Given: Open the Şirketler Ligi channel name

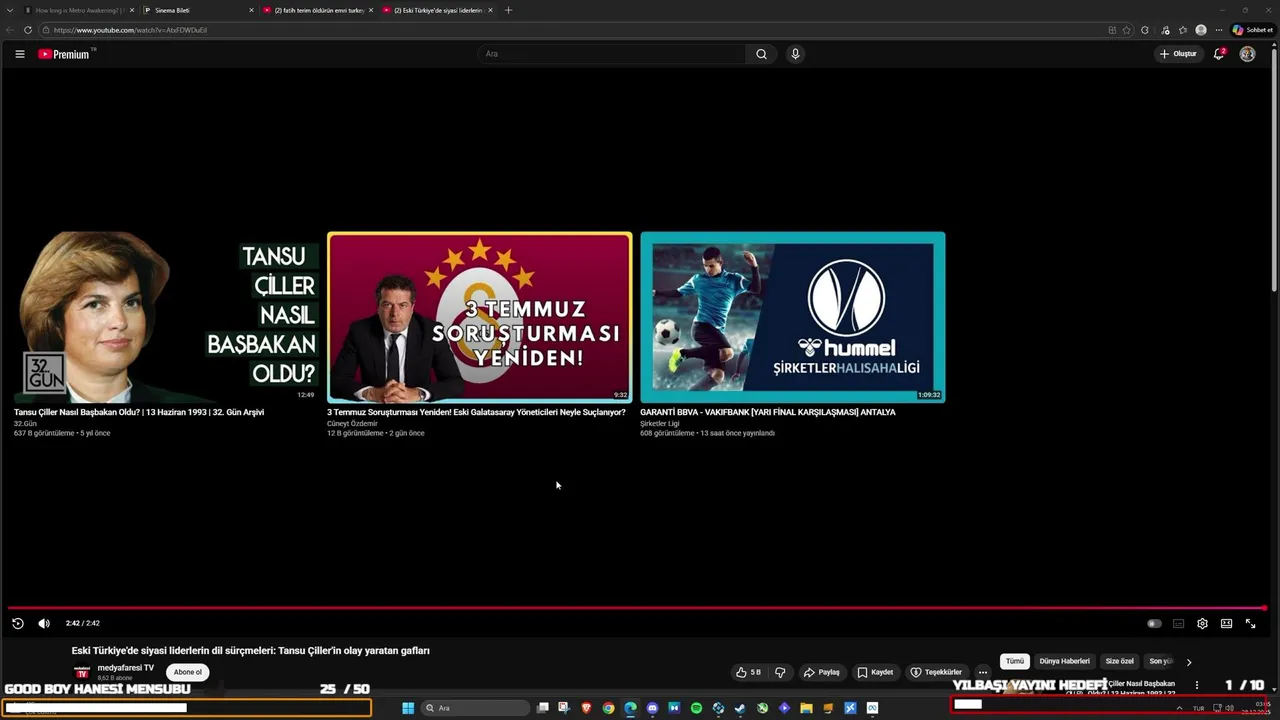Looking at the screenshot, I should (659, 423).
